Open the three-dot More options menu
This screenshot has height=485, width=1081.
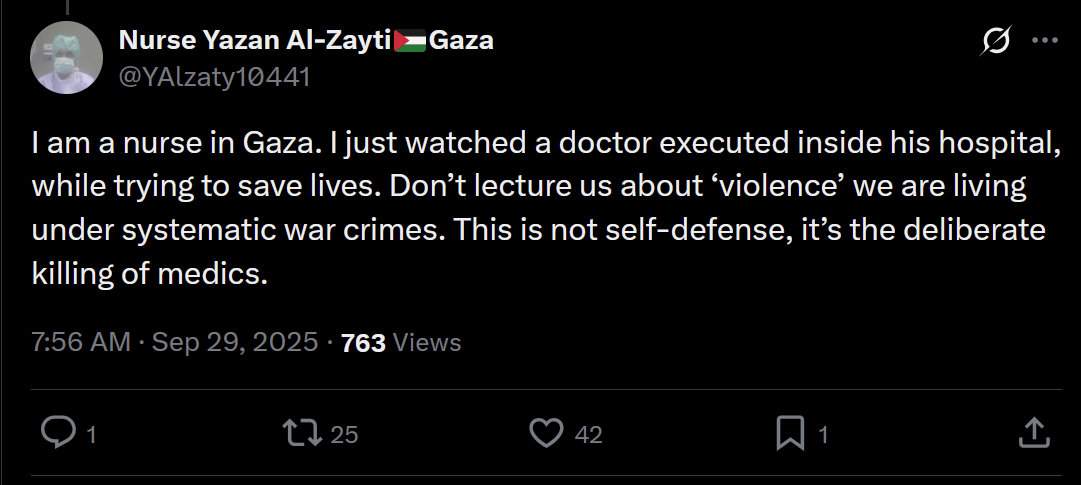(x=1044, y=41)
